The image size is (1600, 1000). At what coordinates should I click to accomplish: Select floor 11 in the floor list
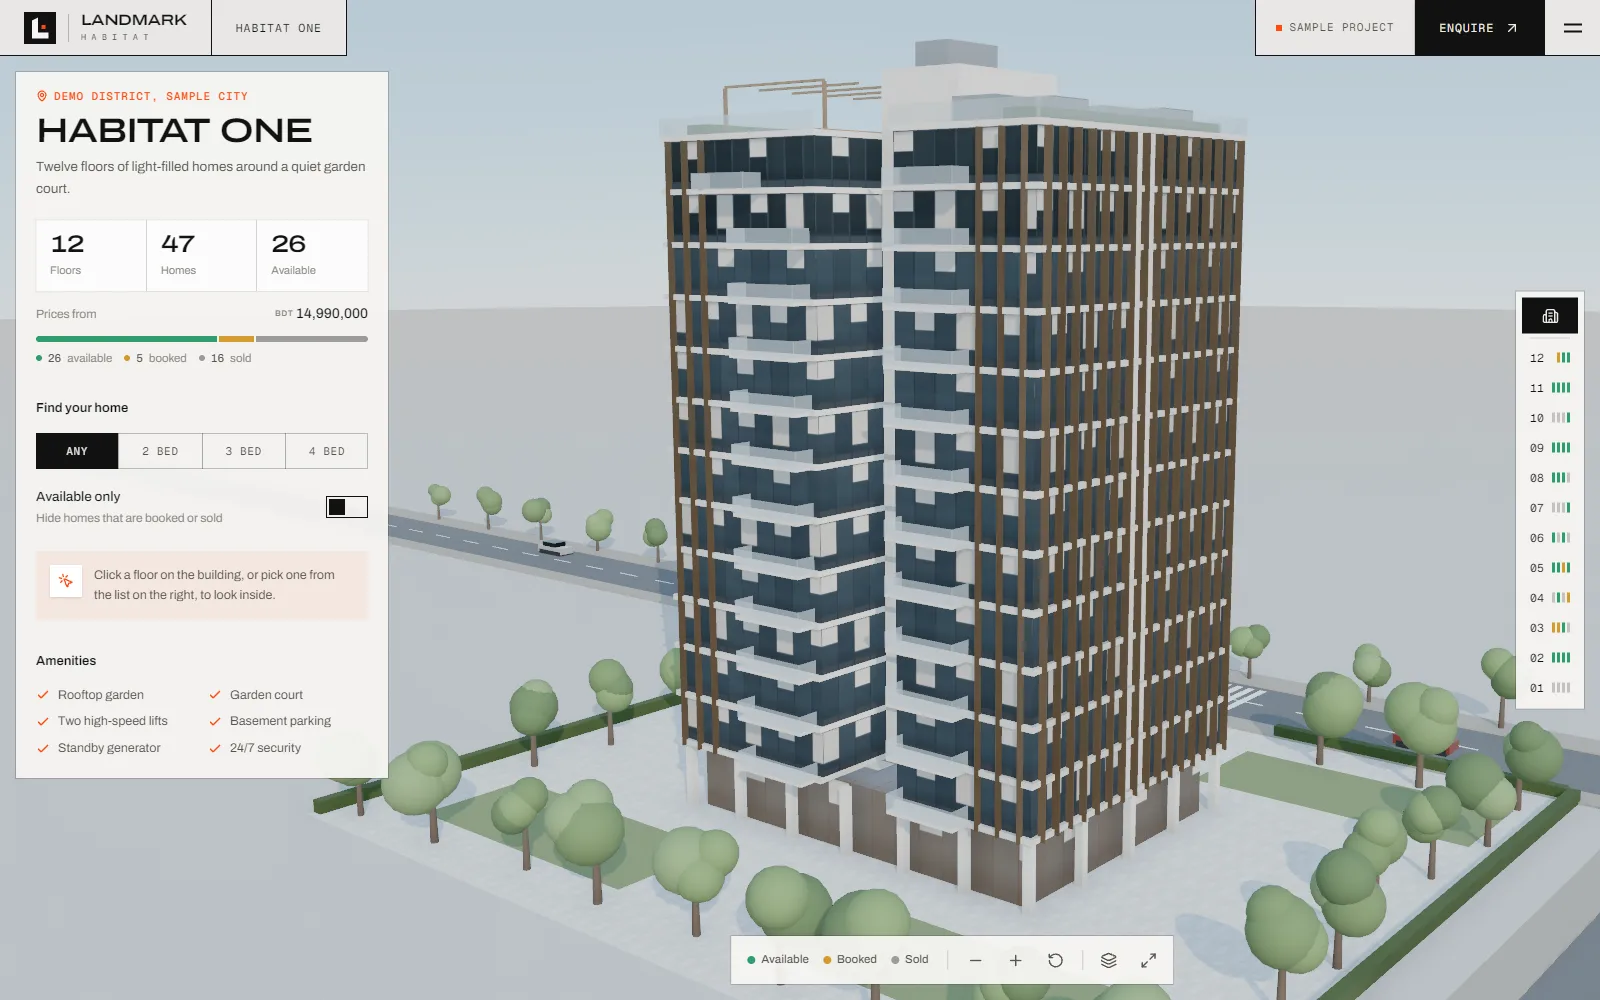(x=1550, y=388)
